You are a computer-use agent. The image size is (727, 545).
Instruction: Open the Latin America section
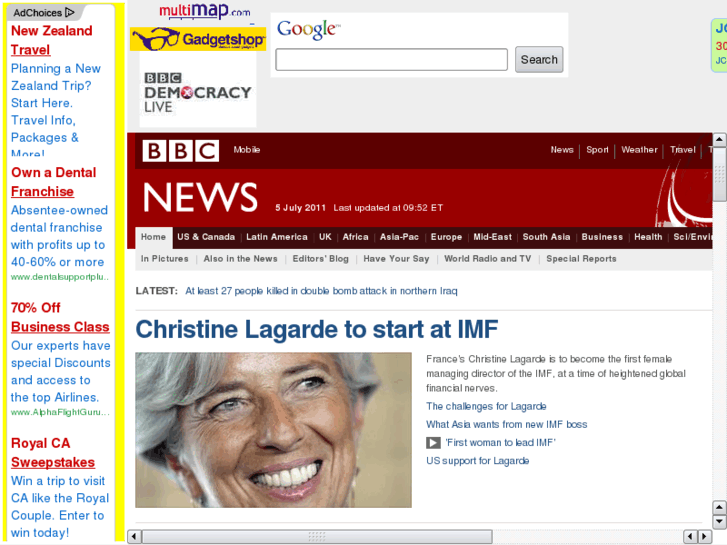[277, 237]
